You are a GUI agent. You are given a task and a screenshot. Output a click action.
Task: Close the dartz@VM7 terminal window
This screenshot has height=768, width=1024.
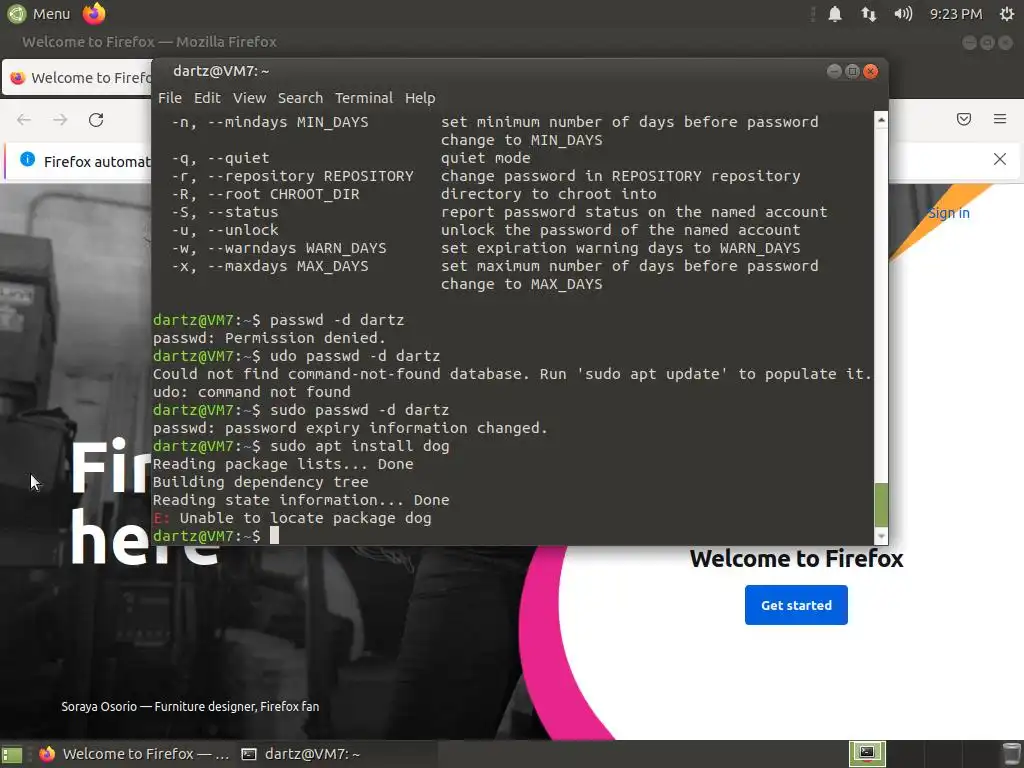click(x=871, y=71)
